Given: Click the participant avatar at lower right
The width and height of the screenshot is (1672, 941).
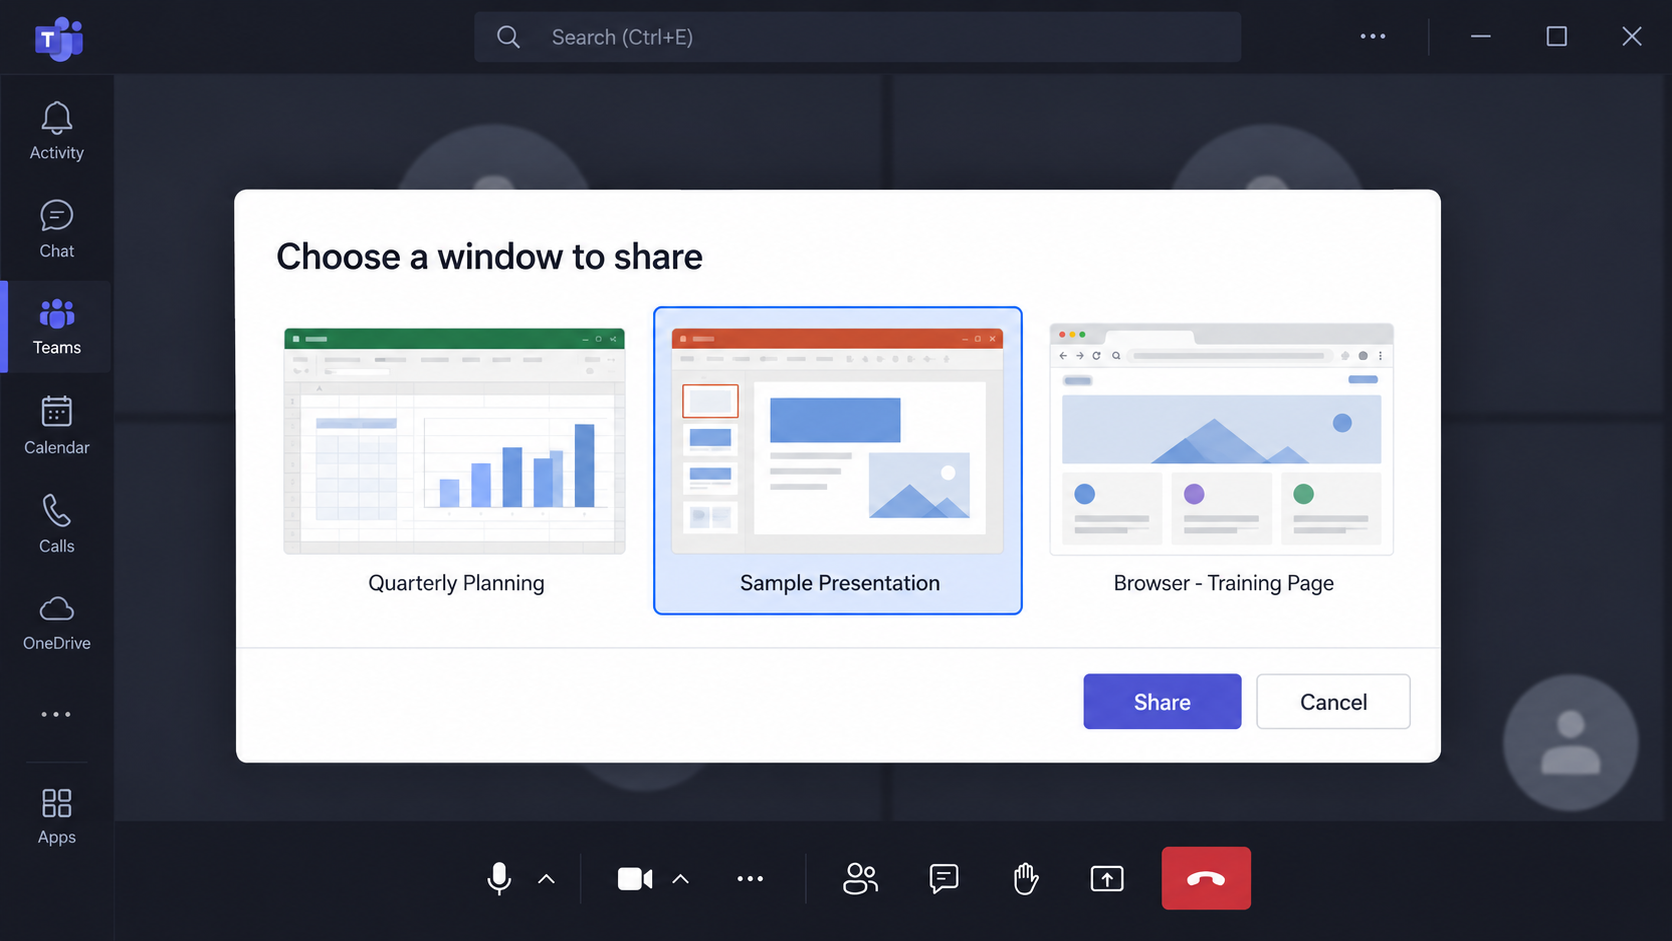Looking at the screenshot, I should pyautogui.click(x=1570, y=743).
